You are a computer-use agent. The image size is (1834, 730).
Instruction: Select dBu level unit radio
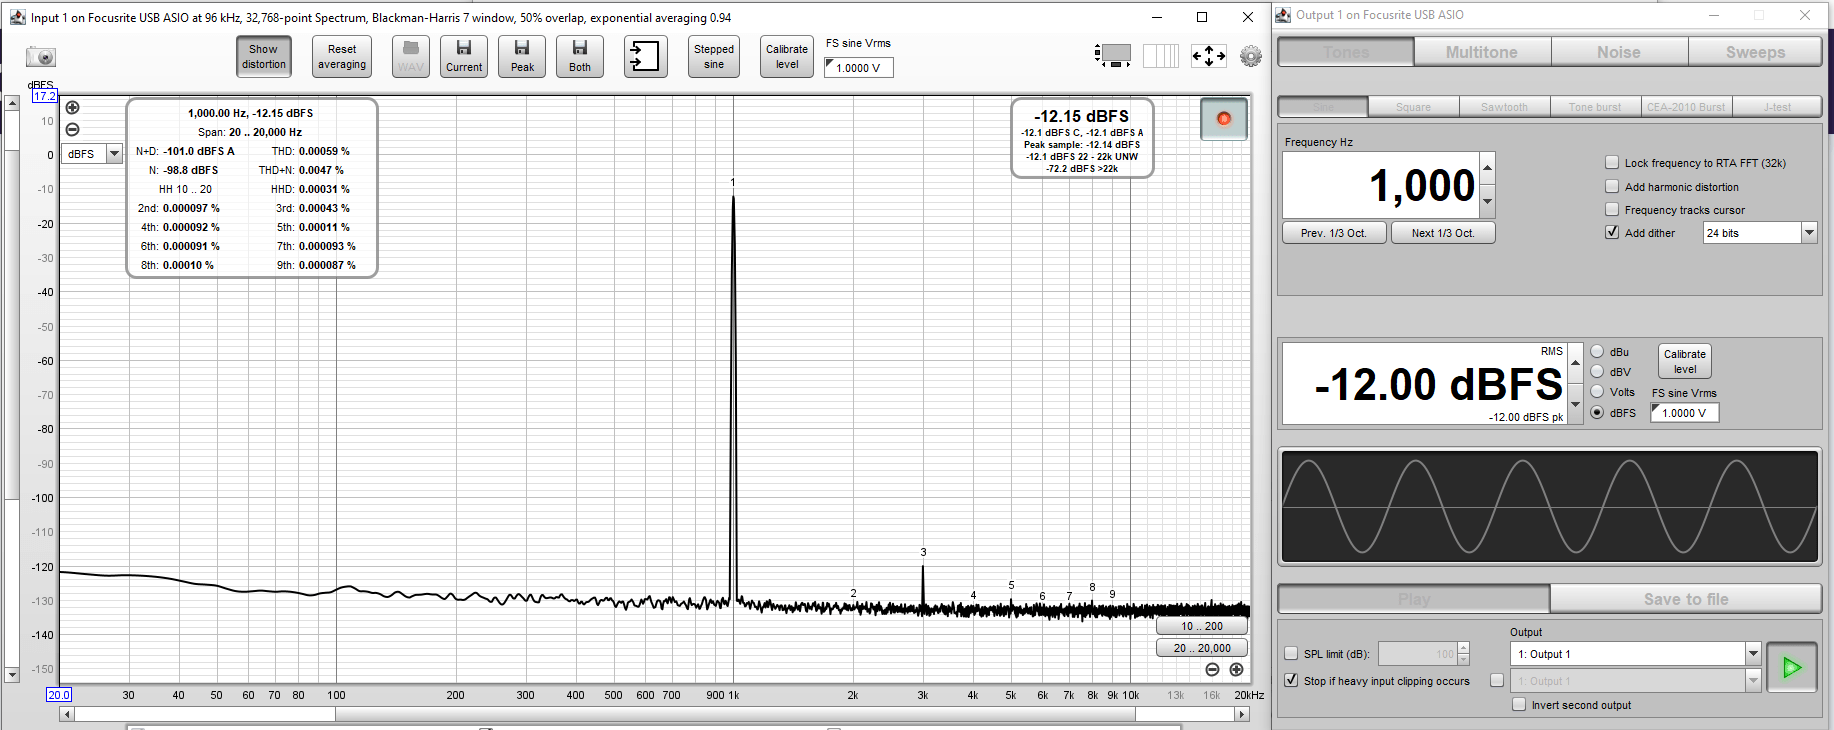tap(1597, 352)
